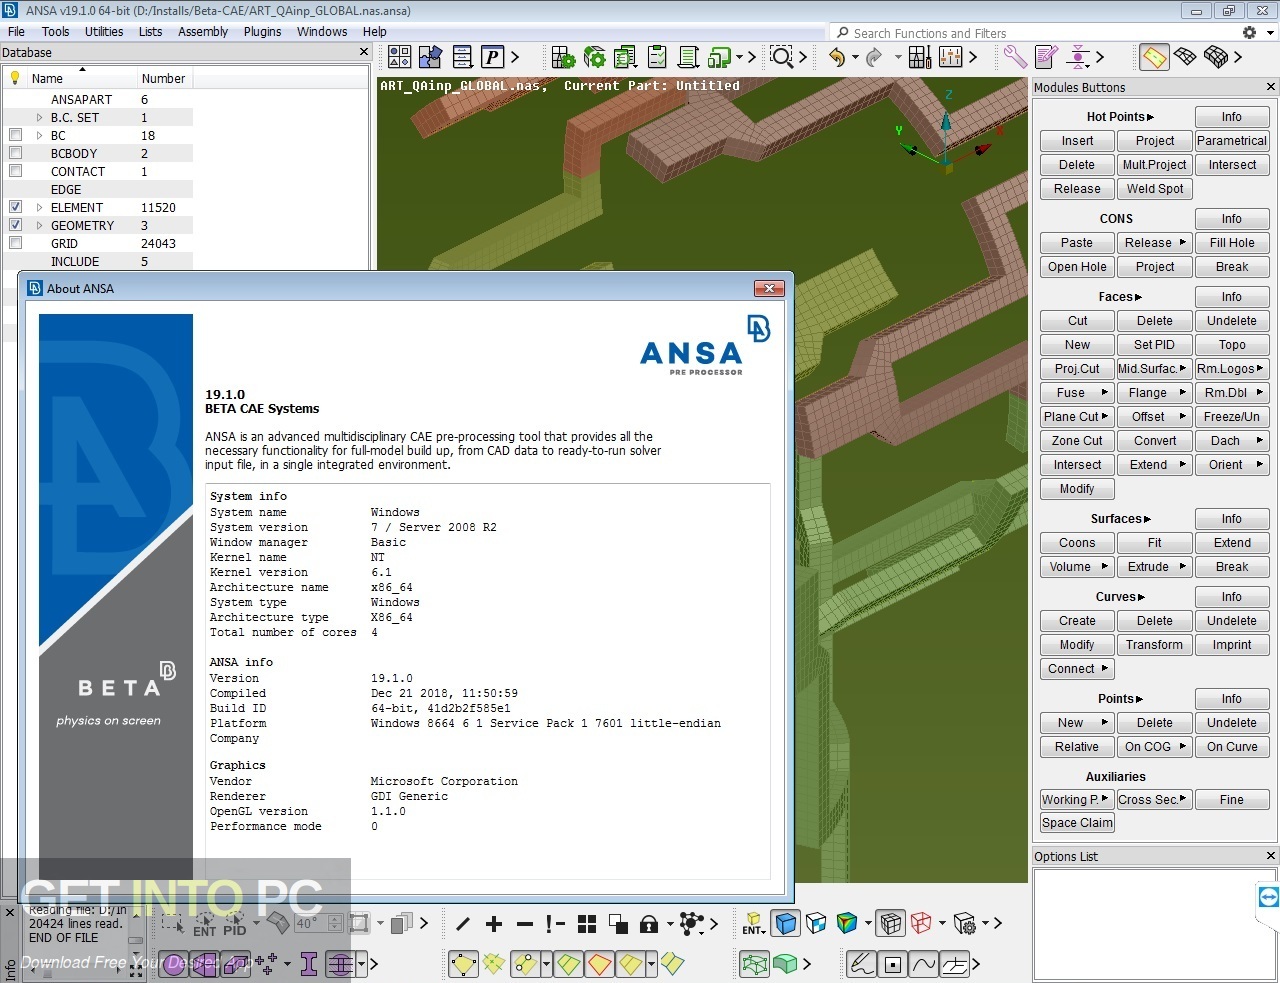This screenshot has height=983, width=1280.
Task: Select the highlighted yellow surface module icon
Action: [x=1154, y=57]
